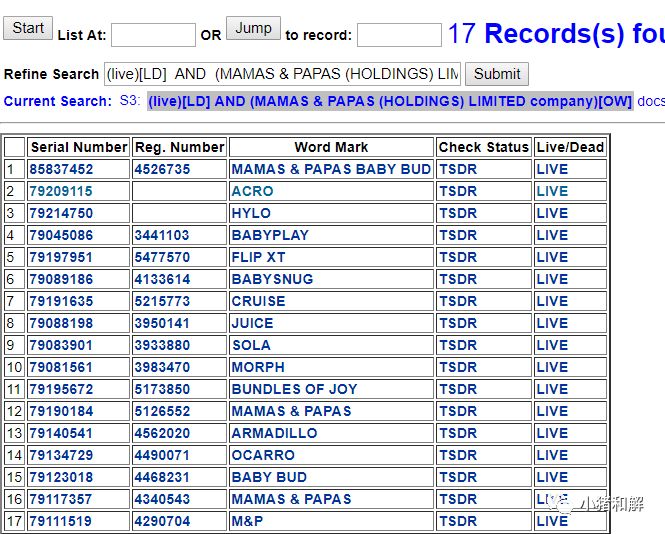The image size is (665, 534).
Task: Open serial number 79134729
Action: click(x=61, y=456)
